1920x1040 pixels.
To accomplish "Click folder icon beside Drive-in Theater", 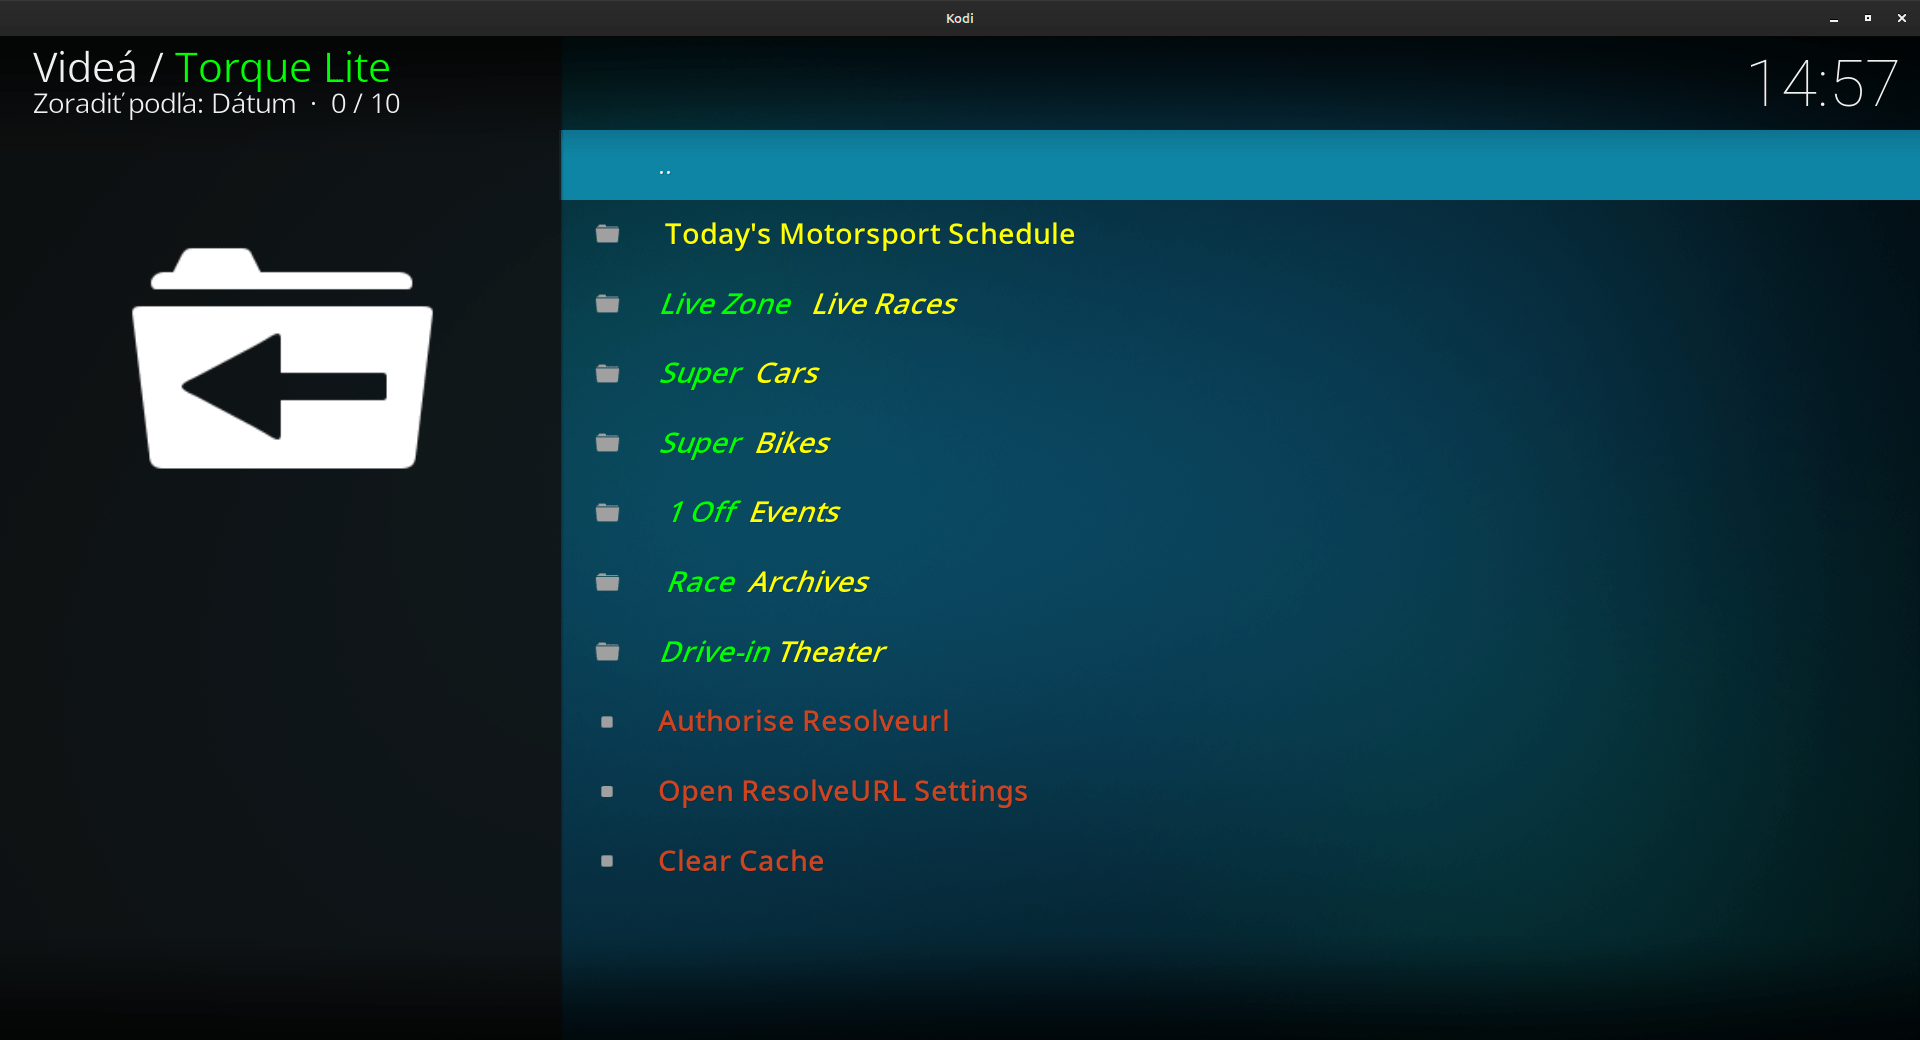I will pos(607,652).
